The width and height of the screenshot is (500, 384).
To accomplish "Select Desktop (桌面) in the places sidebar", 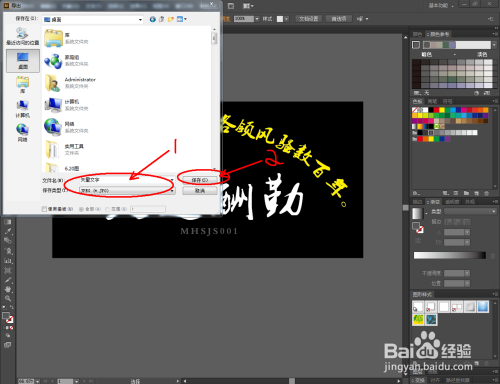I will pyautogui.click(x=23, y=61).
